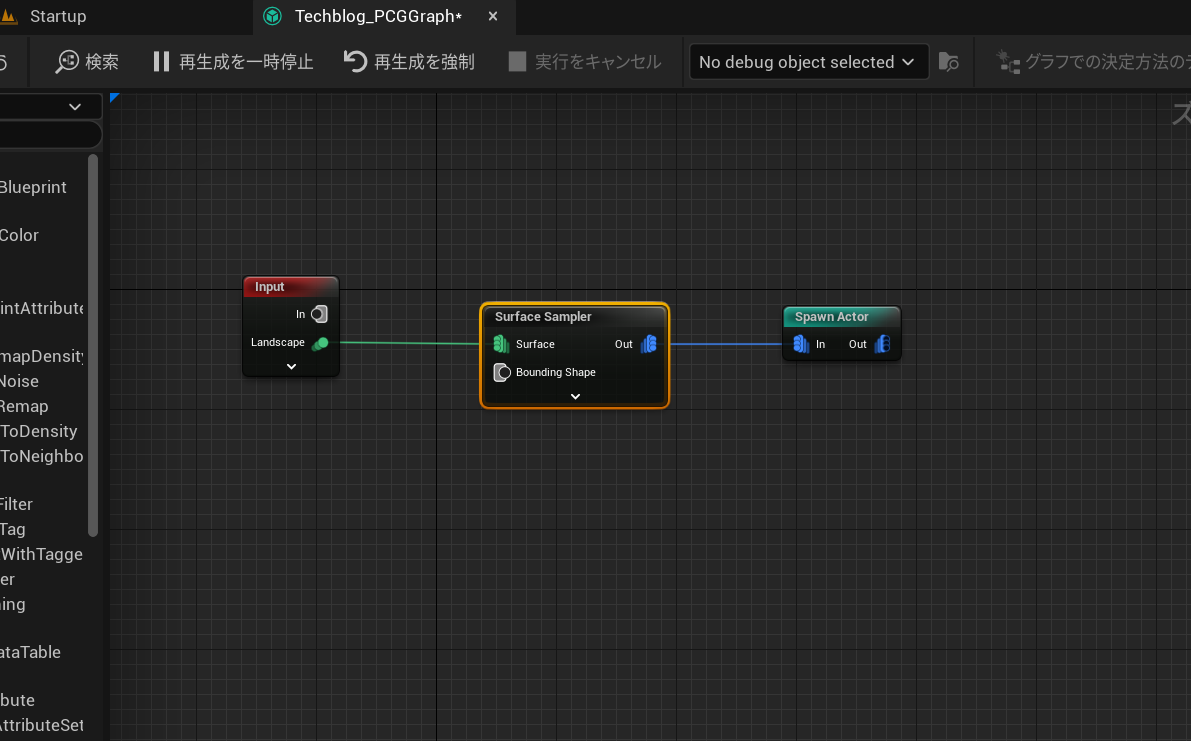Select the Techblog_PCGGraph tab
This screenshot has width=1191, height=741.
coord(378,17)
